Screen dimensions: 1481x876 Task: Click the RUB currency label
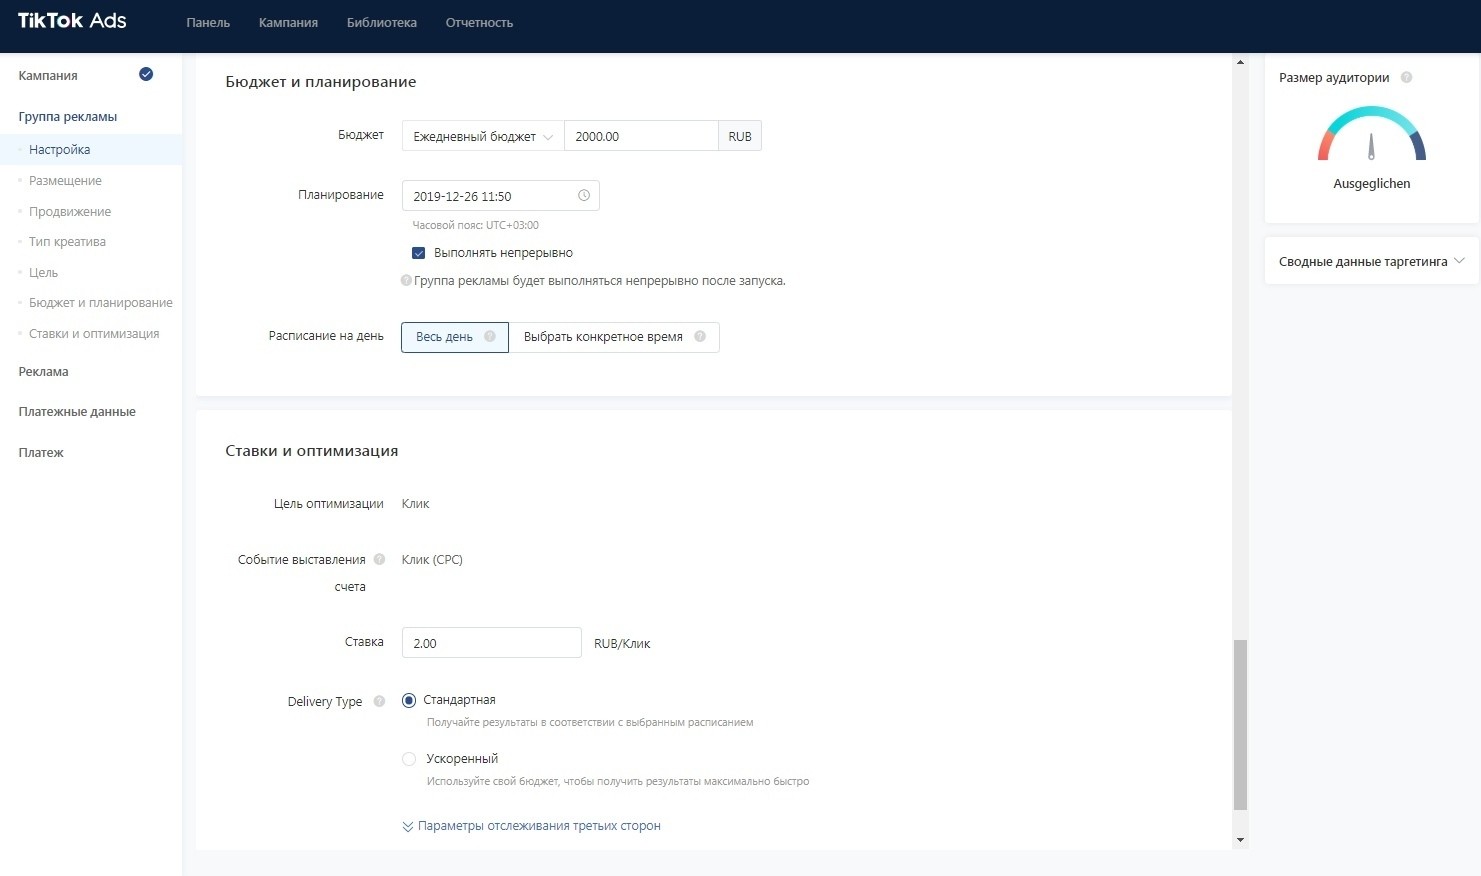[740, 136]
